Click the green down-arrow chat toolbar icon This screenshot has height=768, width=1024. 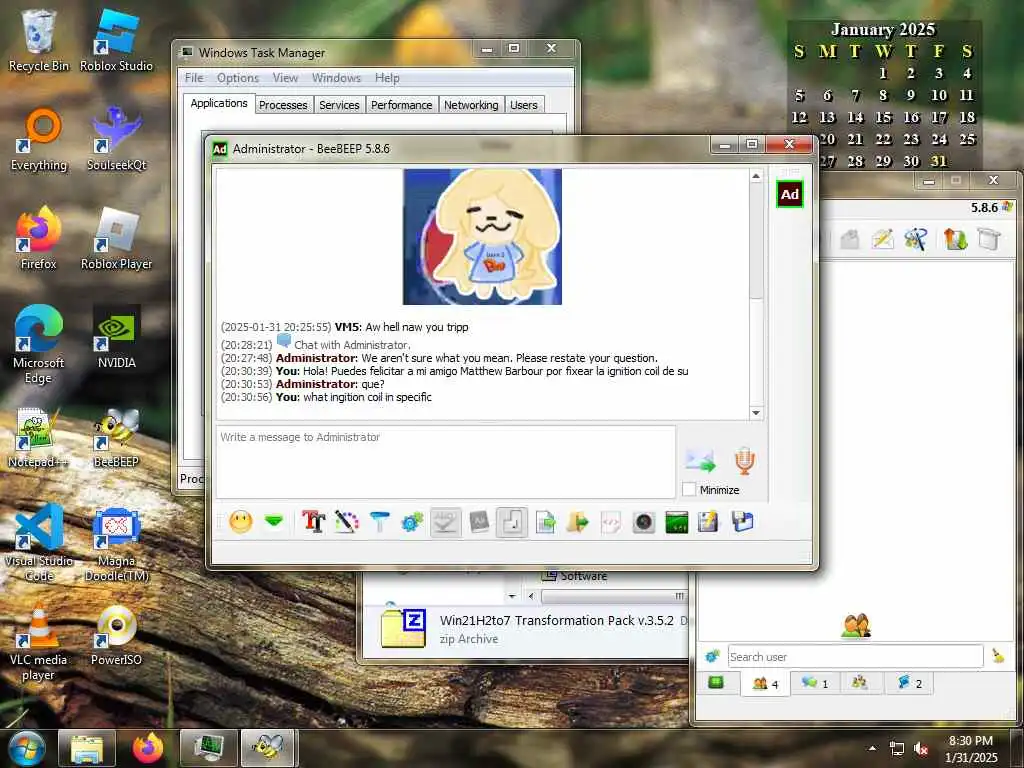(274, 521)
